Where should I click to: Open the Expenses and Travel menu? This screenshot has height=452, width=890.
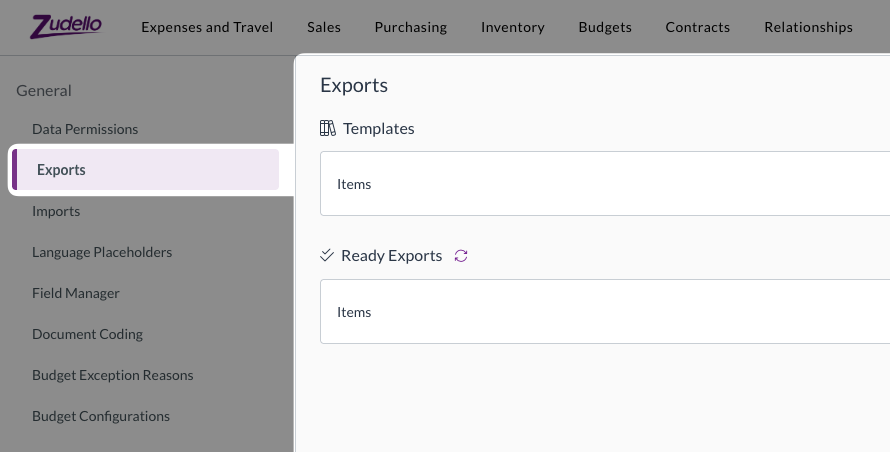(207, 27)
